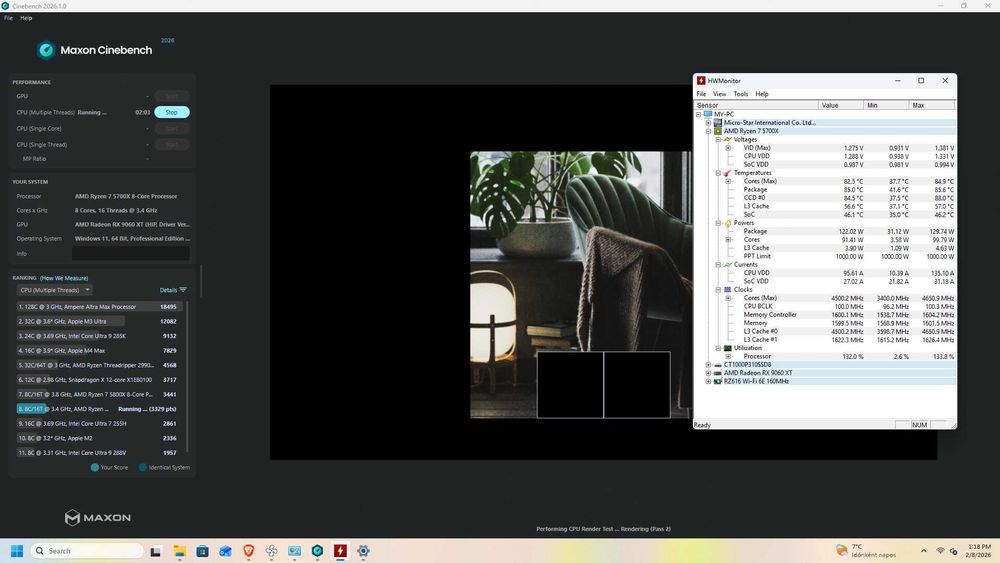Collapse the MY-PC tree node
Screen dimensions: 1000x563
point(698,114)
